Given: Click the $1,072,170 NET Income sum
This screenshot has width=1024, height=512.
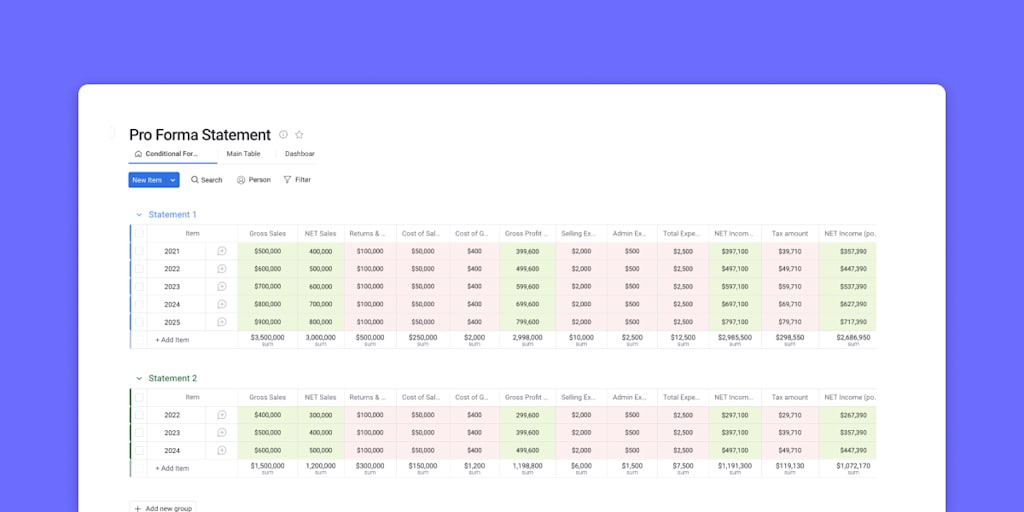Looking at the screenshot, I should point(853,466).
